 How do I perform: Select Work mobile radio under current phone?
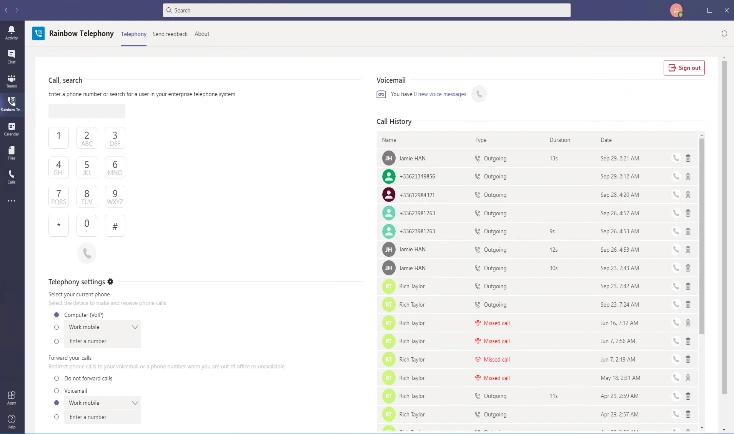(57, 327)
